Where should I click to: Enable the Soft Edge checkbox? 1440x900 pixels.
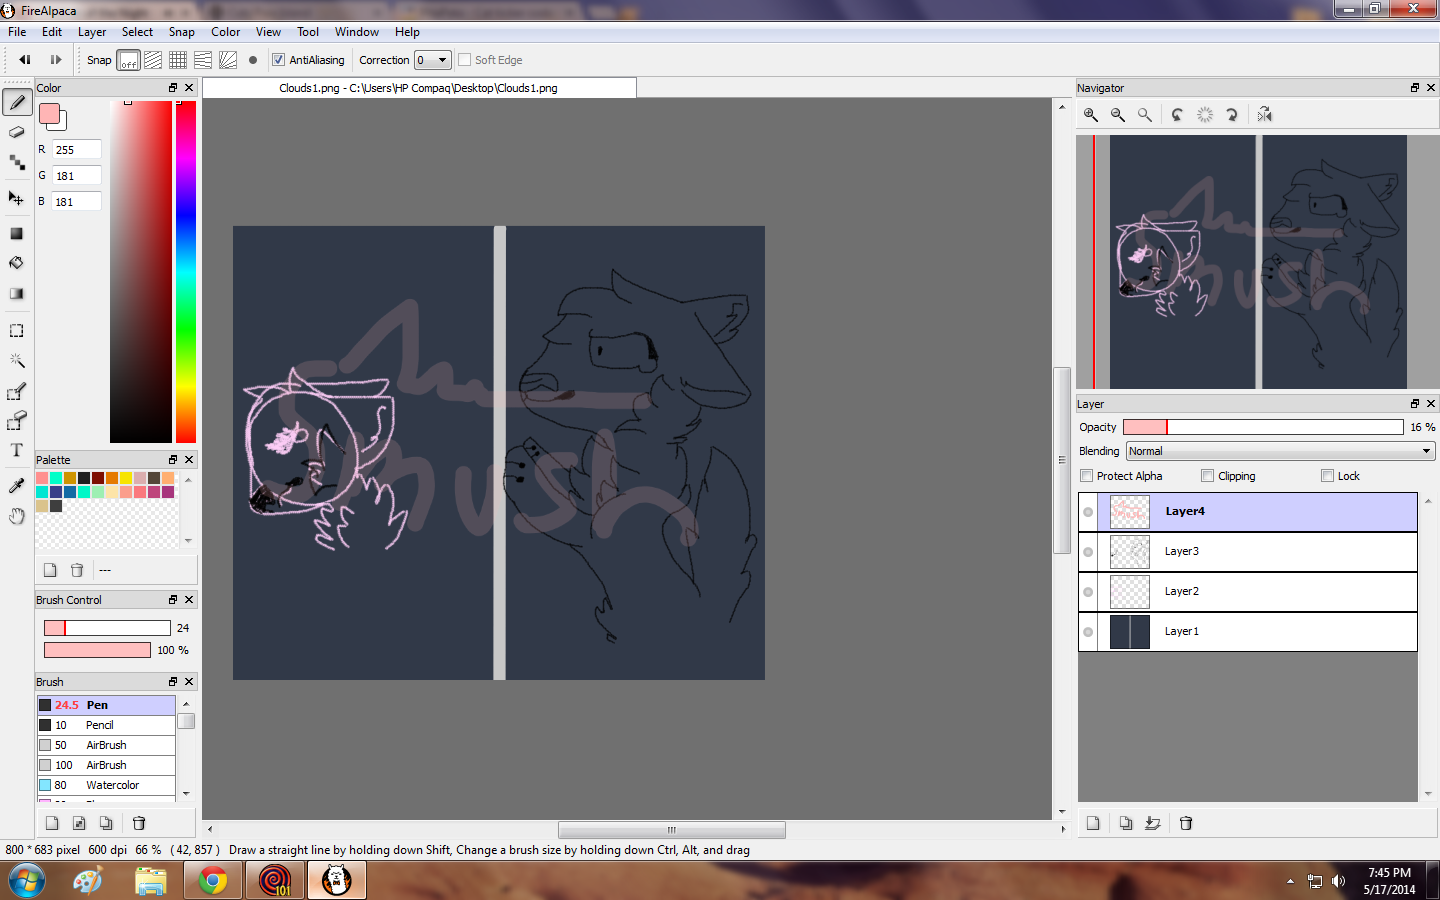click(464, 60)
